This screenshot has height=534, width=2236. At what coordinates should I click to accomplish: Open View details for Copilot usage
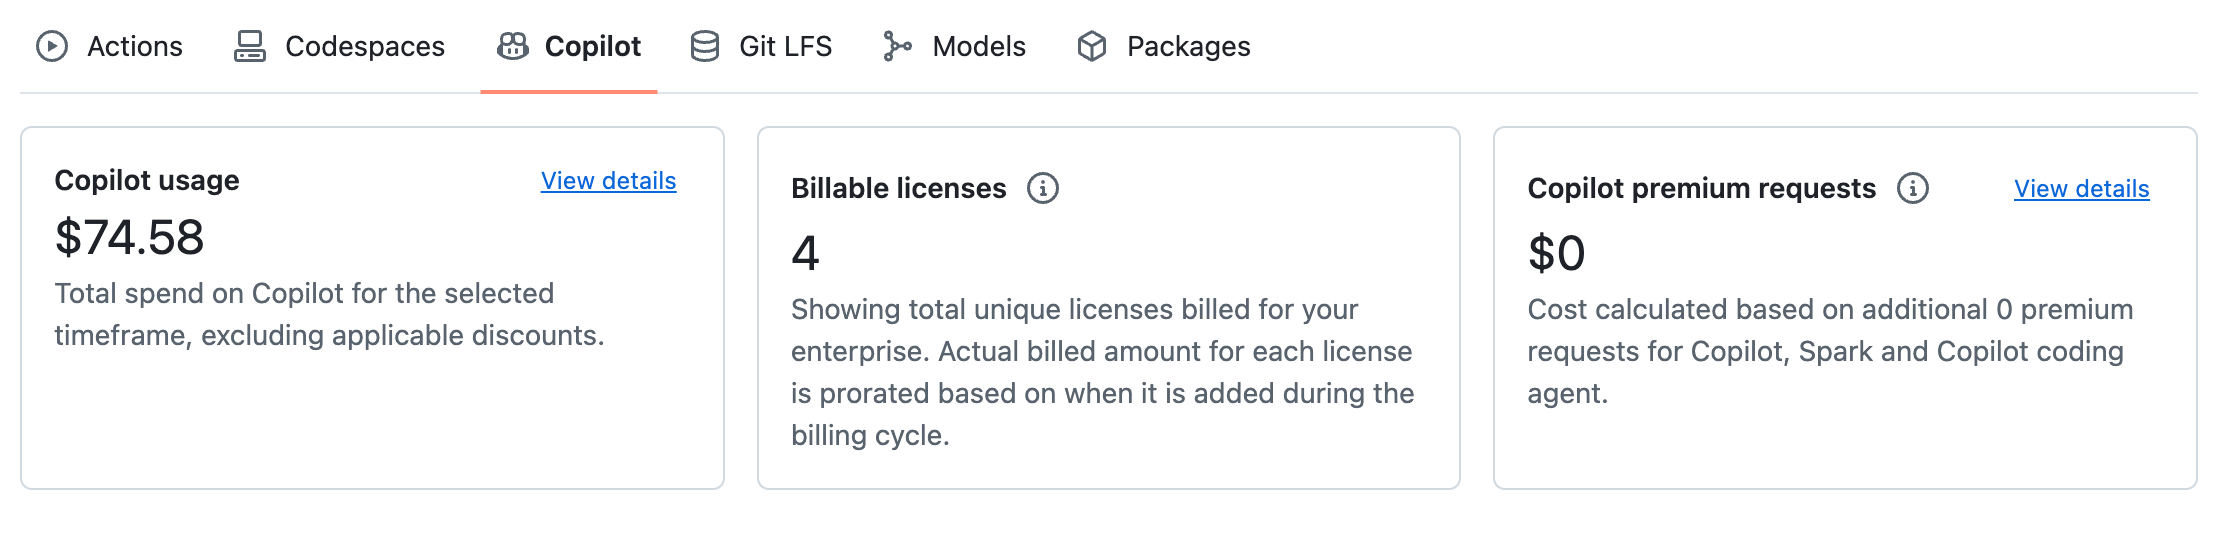[x=609, y=181]
